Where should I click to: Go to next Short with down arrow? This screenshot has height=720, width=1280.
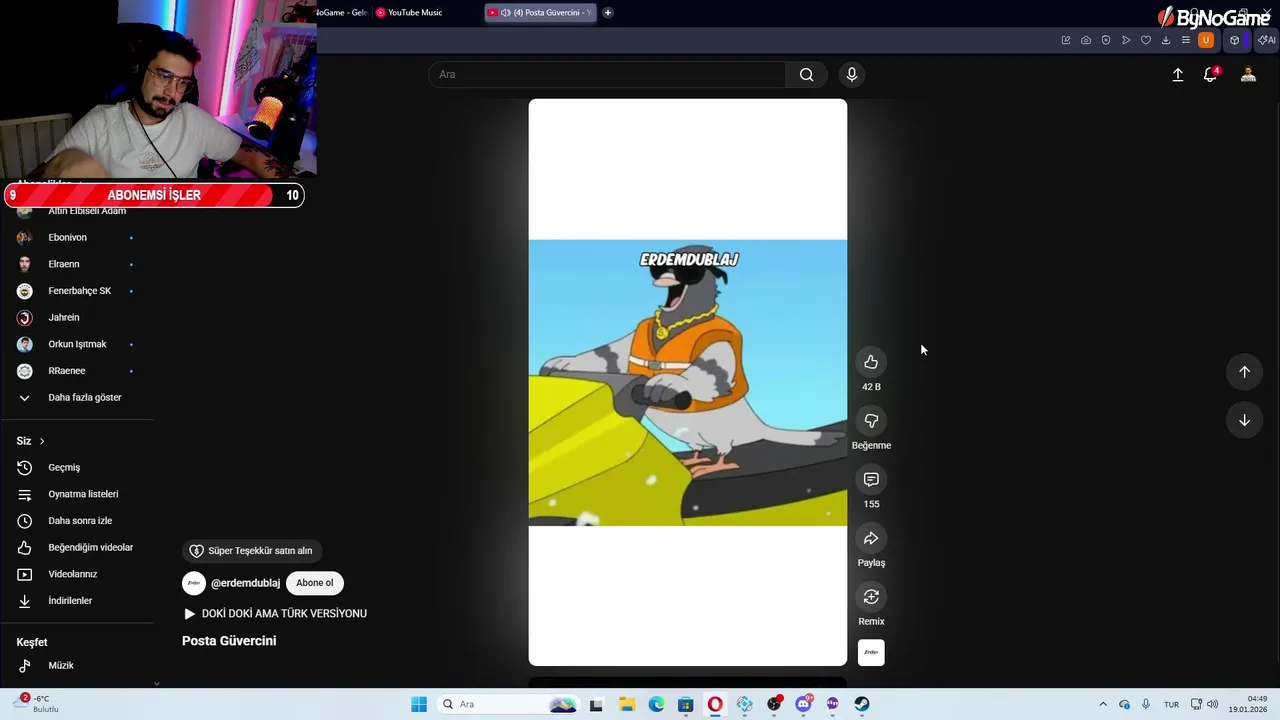(x=1244, y=421)
